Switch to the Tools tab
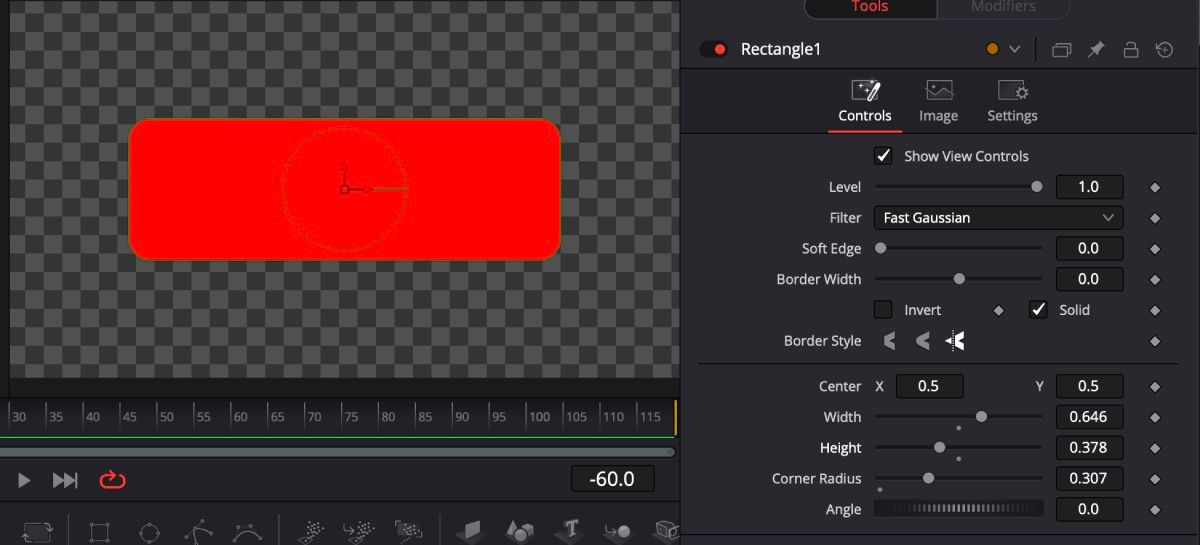Image resolution: width=1200 pixels, height=545 pixels. (x=870, y=7)
